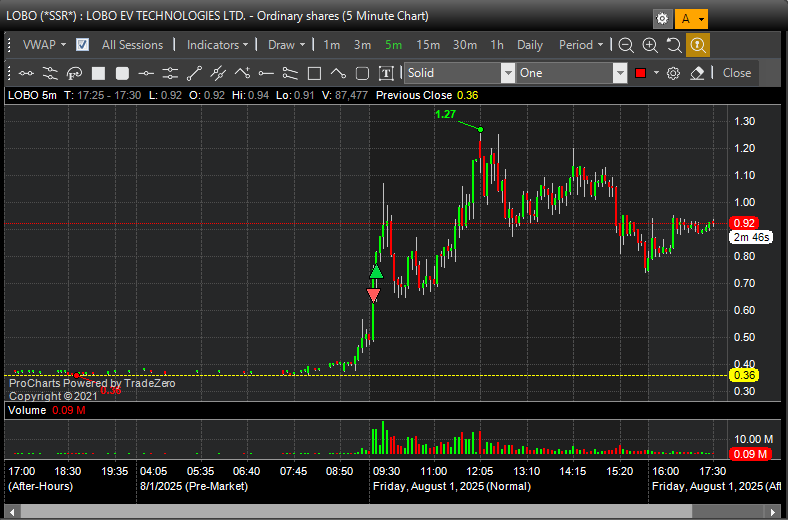Open the Draw menu
The image size is (788, 520).
pyautogui.click(x=286, y=45)
